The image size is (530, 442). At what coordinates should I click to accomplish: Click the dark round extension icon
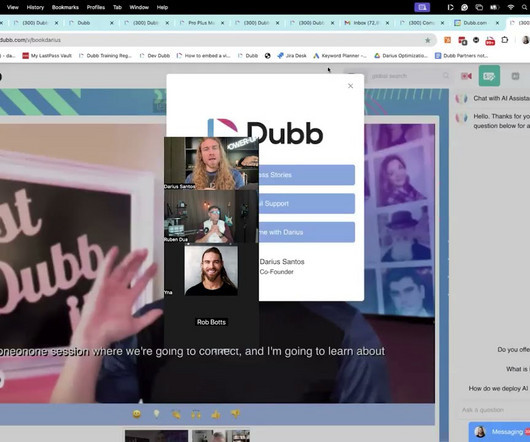pyautogui.click(x=476, y=40)
